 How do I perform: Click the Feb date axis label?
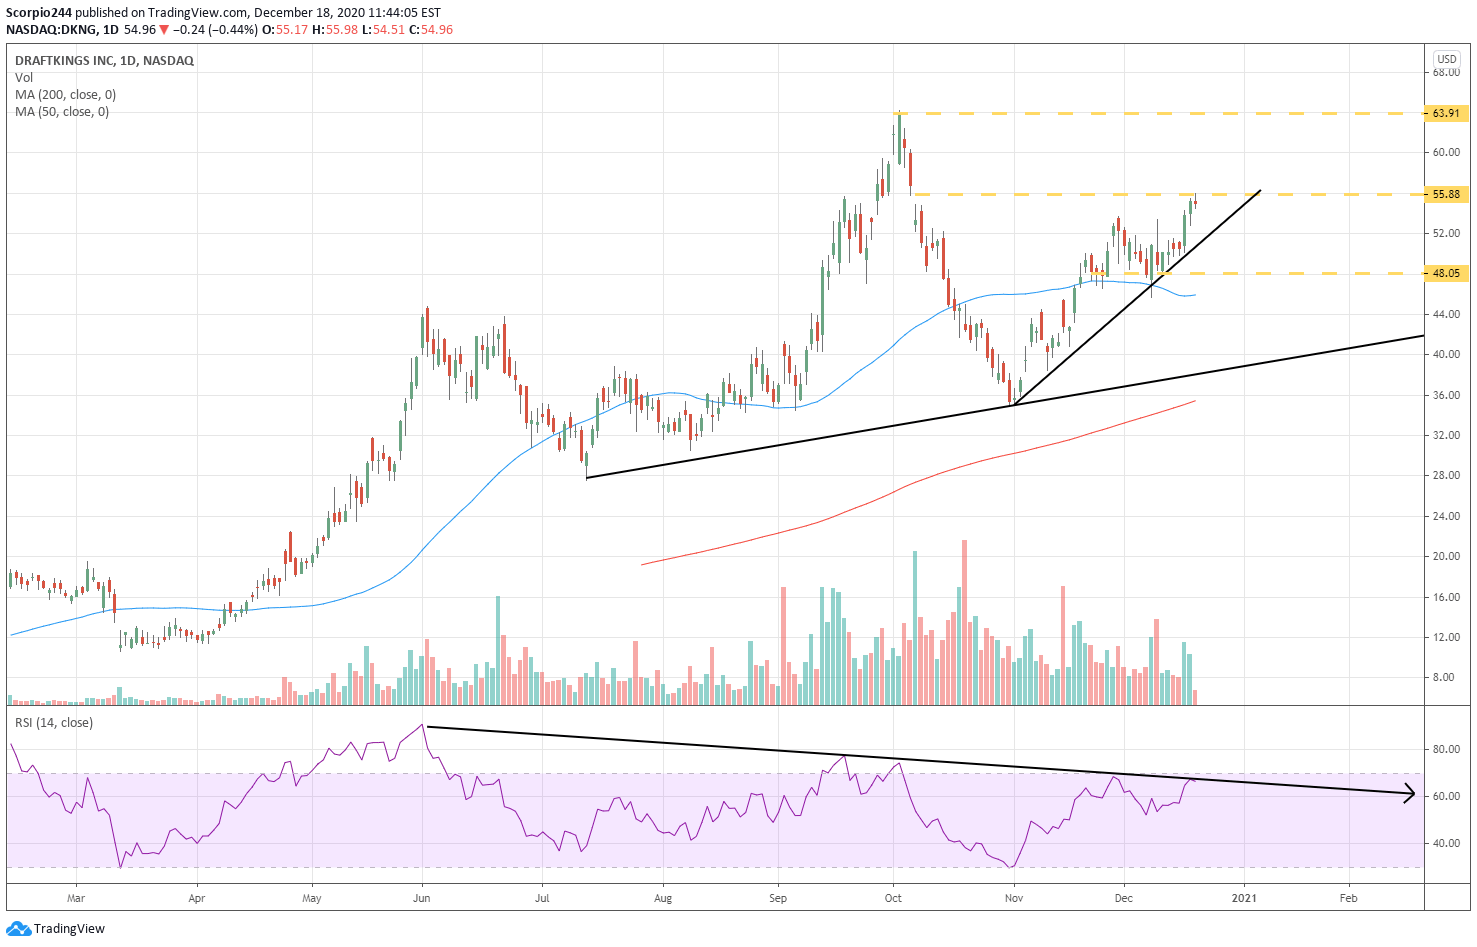(1348, 899)
